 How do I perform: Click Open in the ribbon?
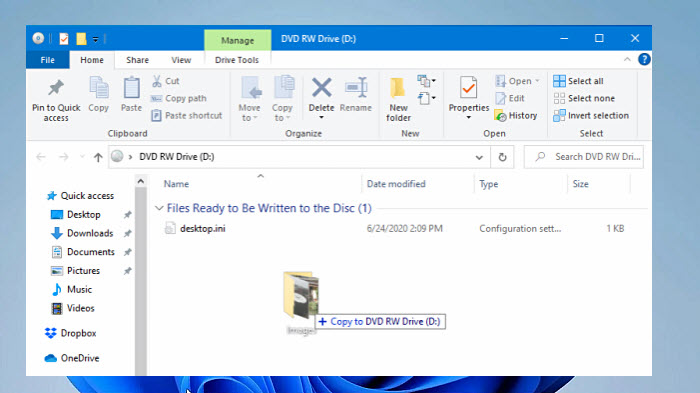(517, 81)
